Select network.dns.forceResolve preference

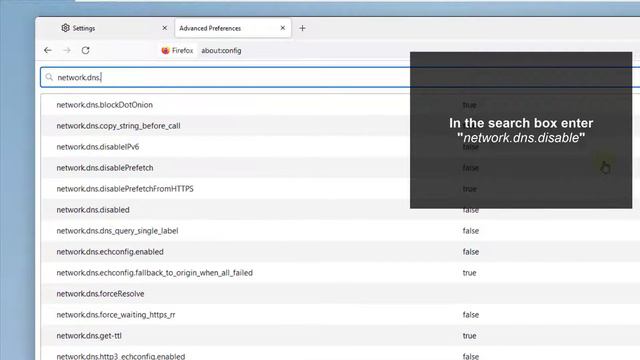click(100, 294)
